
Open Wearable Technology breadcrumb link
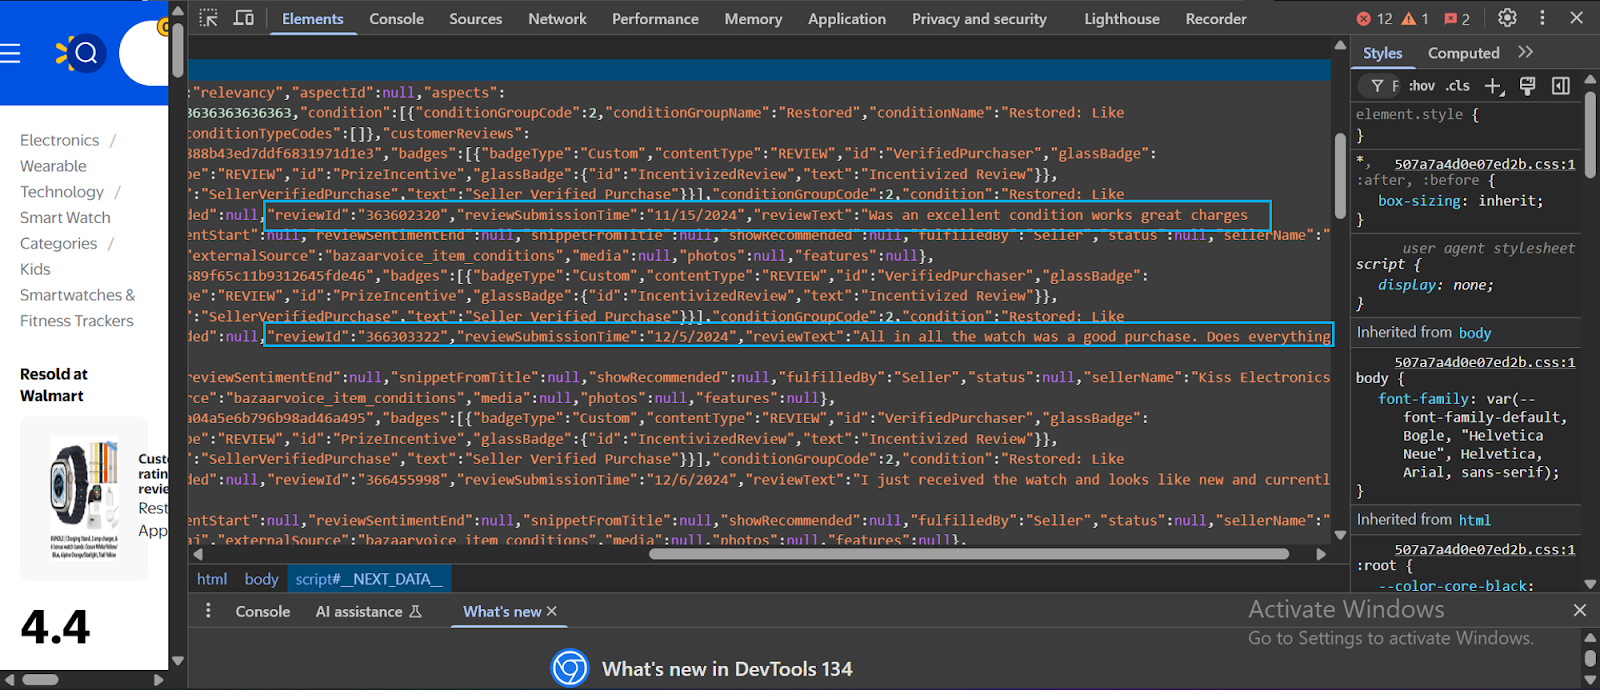coord(62,179)
